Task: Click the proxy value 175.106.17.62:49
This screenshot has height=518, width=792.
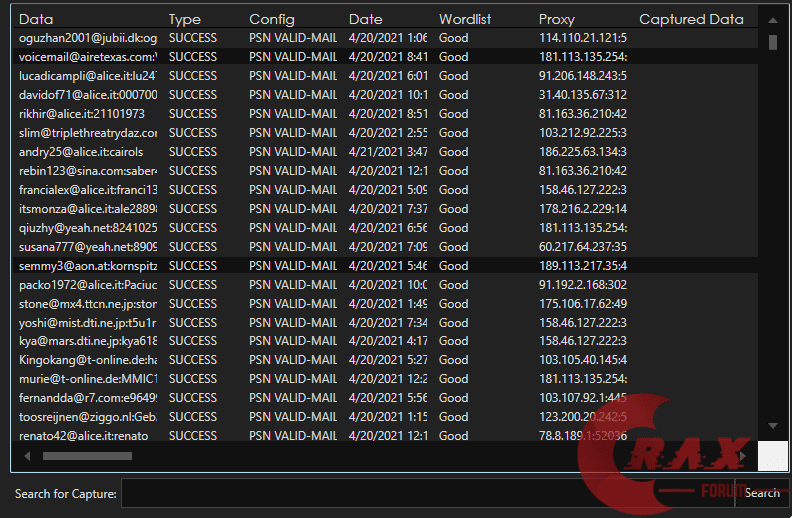Action: click(582, 304)
